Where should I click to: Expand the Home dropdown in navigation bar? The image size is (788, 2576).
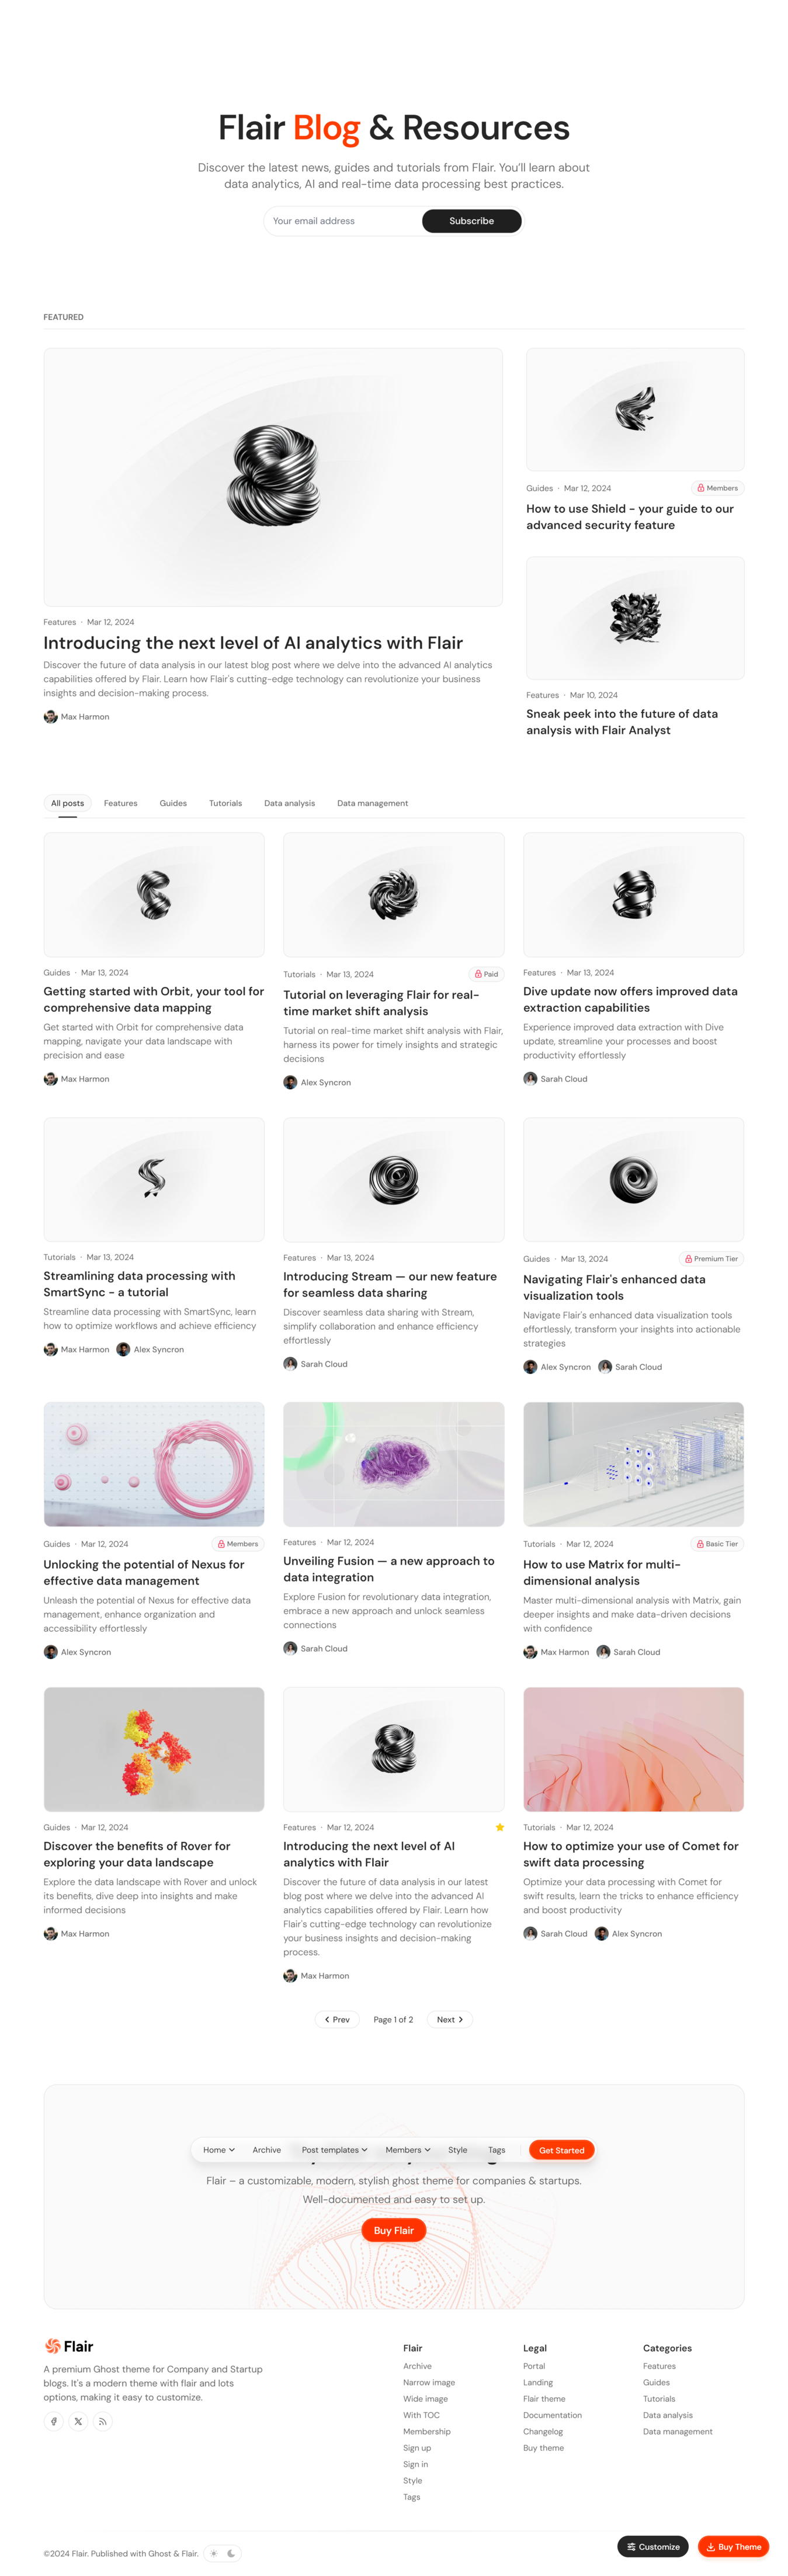point(219,2149)
